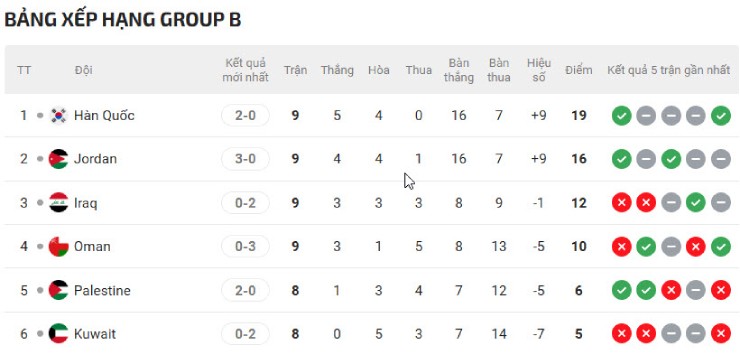Click the Kuwait flag icon
740x364 pixels.
pyautogui.click(x=59, y=334)
